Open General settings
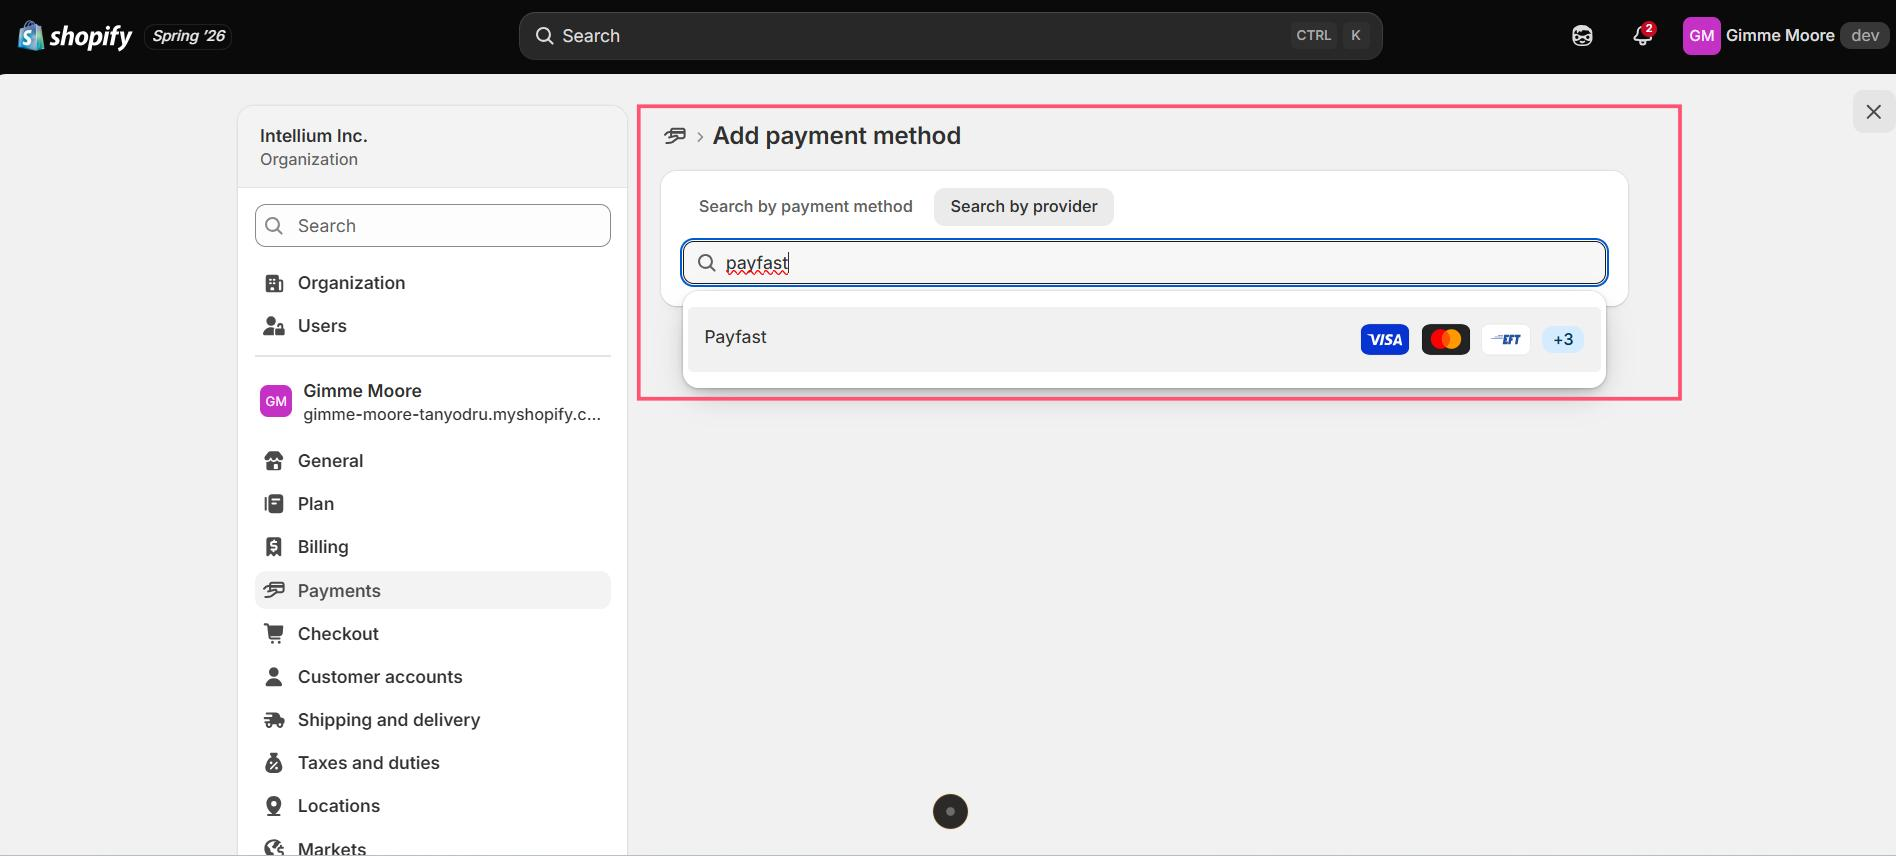 click(x=432, y=461)
